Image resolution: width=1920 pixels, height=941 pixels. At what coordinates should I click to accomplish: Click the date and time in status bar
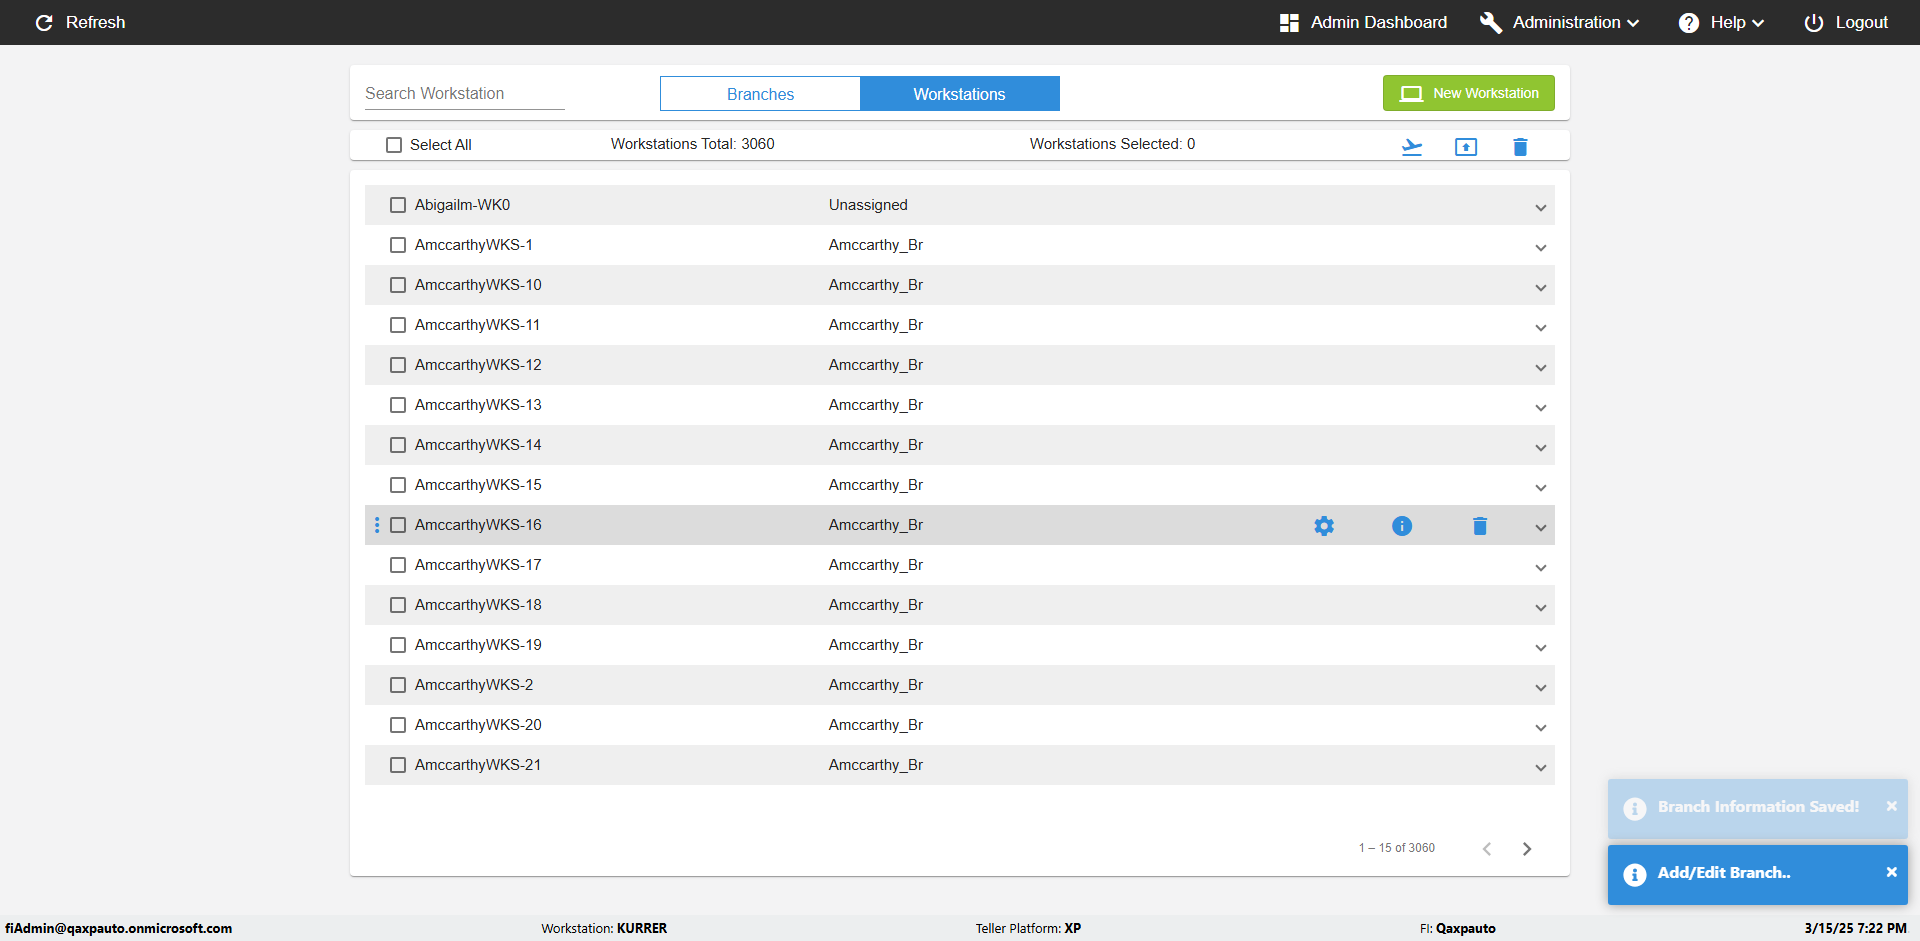pos(1855,928)
